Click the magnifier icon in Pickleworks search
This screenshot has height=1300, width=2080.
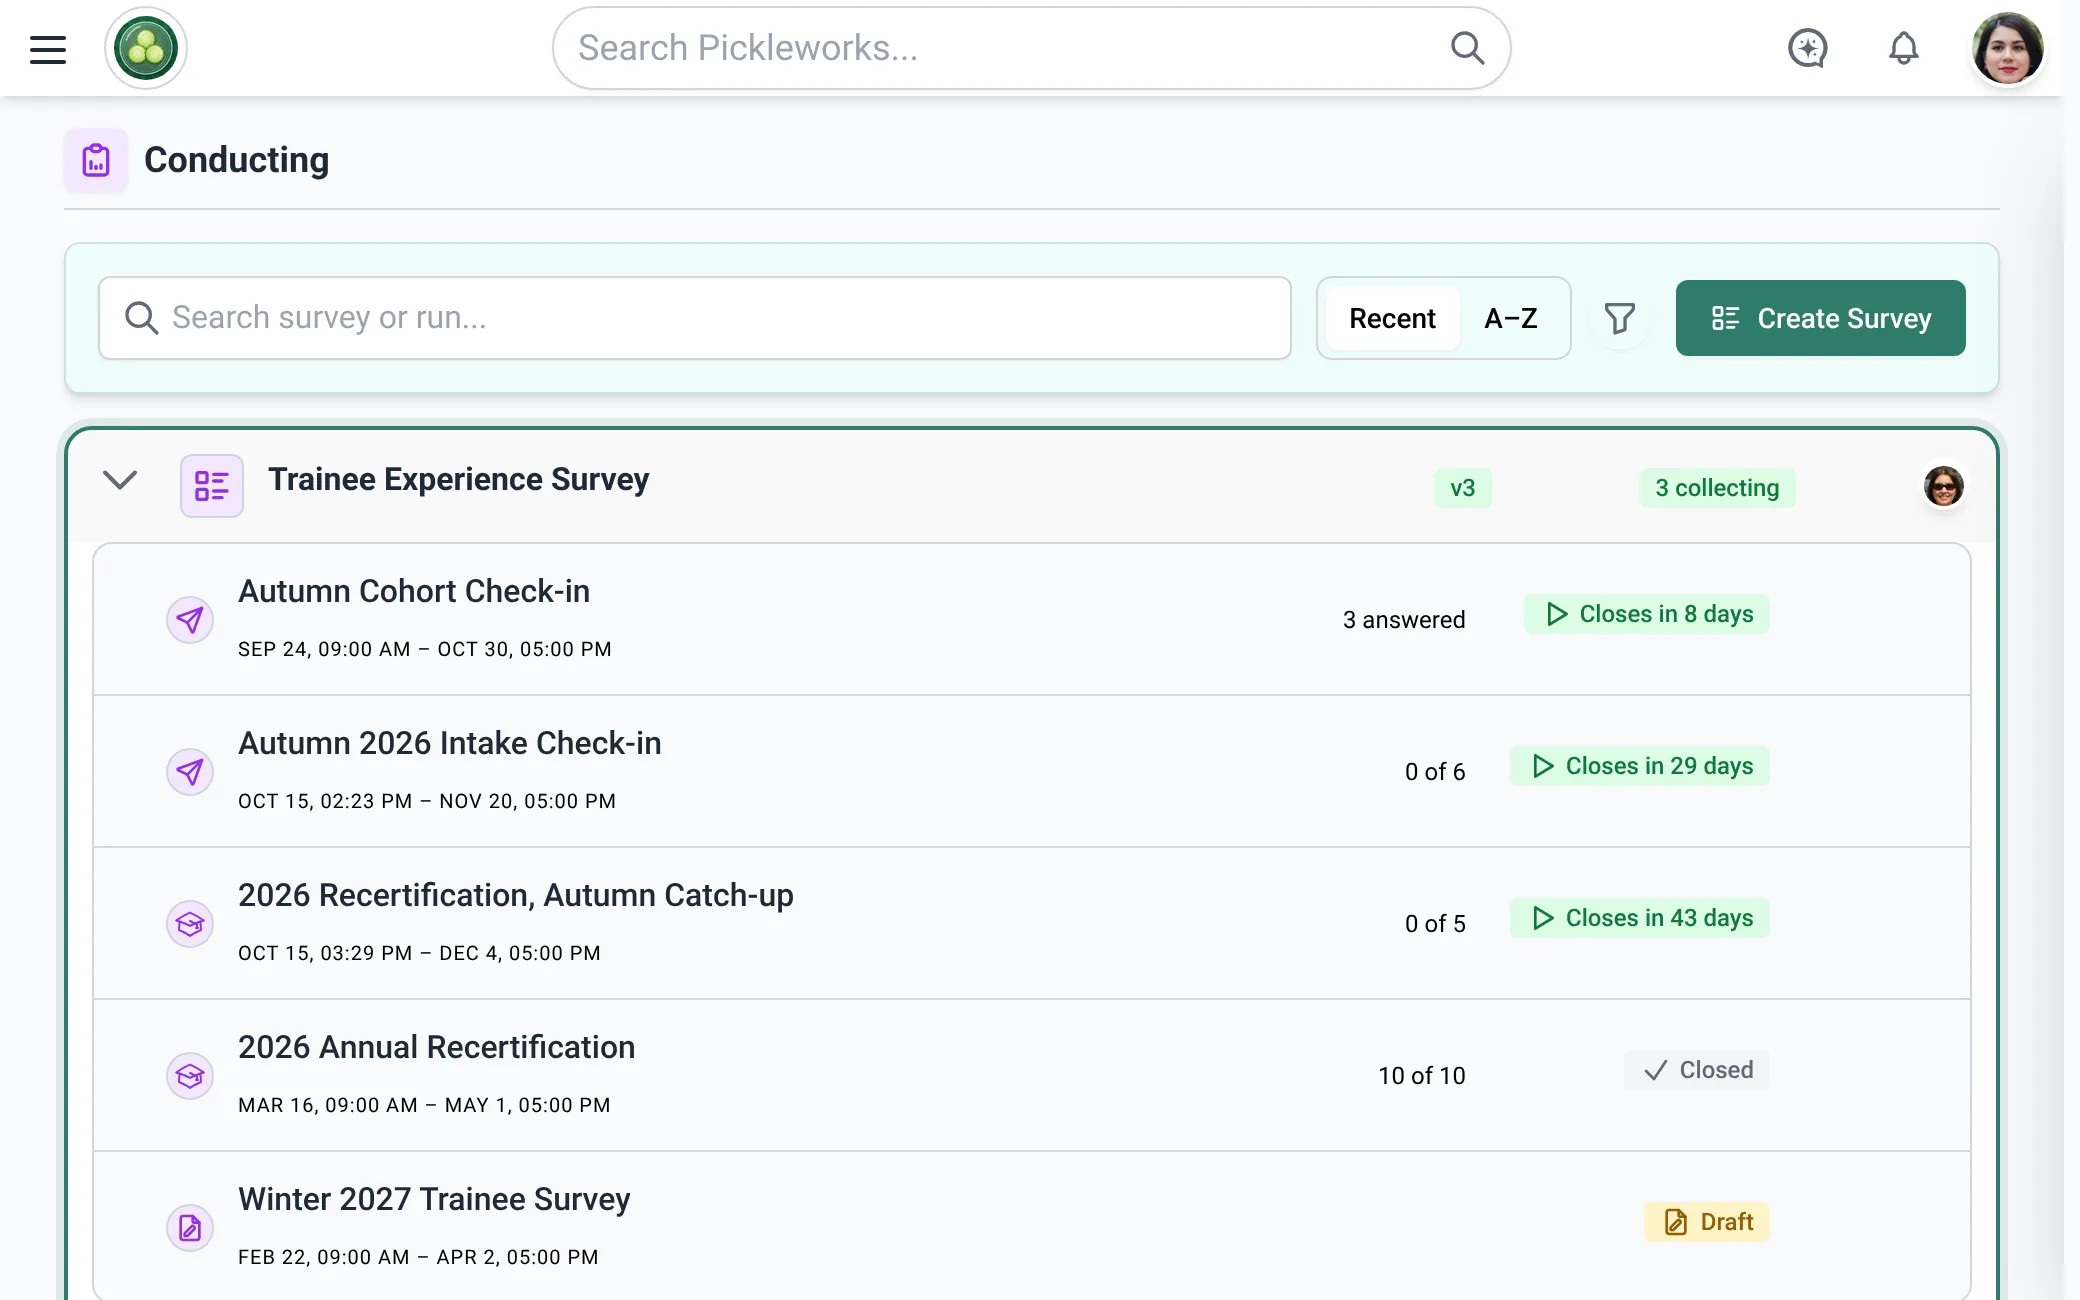(1467, 48)
